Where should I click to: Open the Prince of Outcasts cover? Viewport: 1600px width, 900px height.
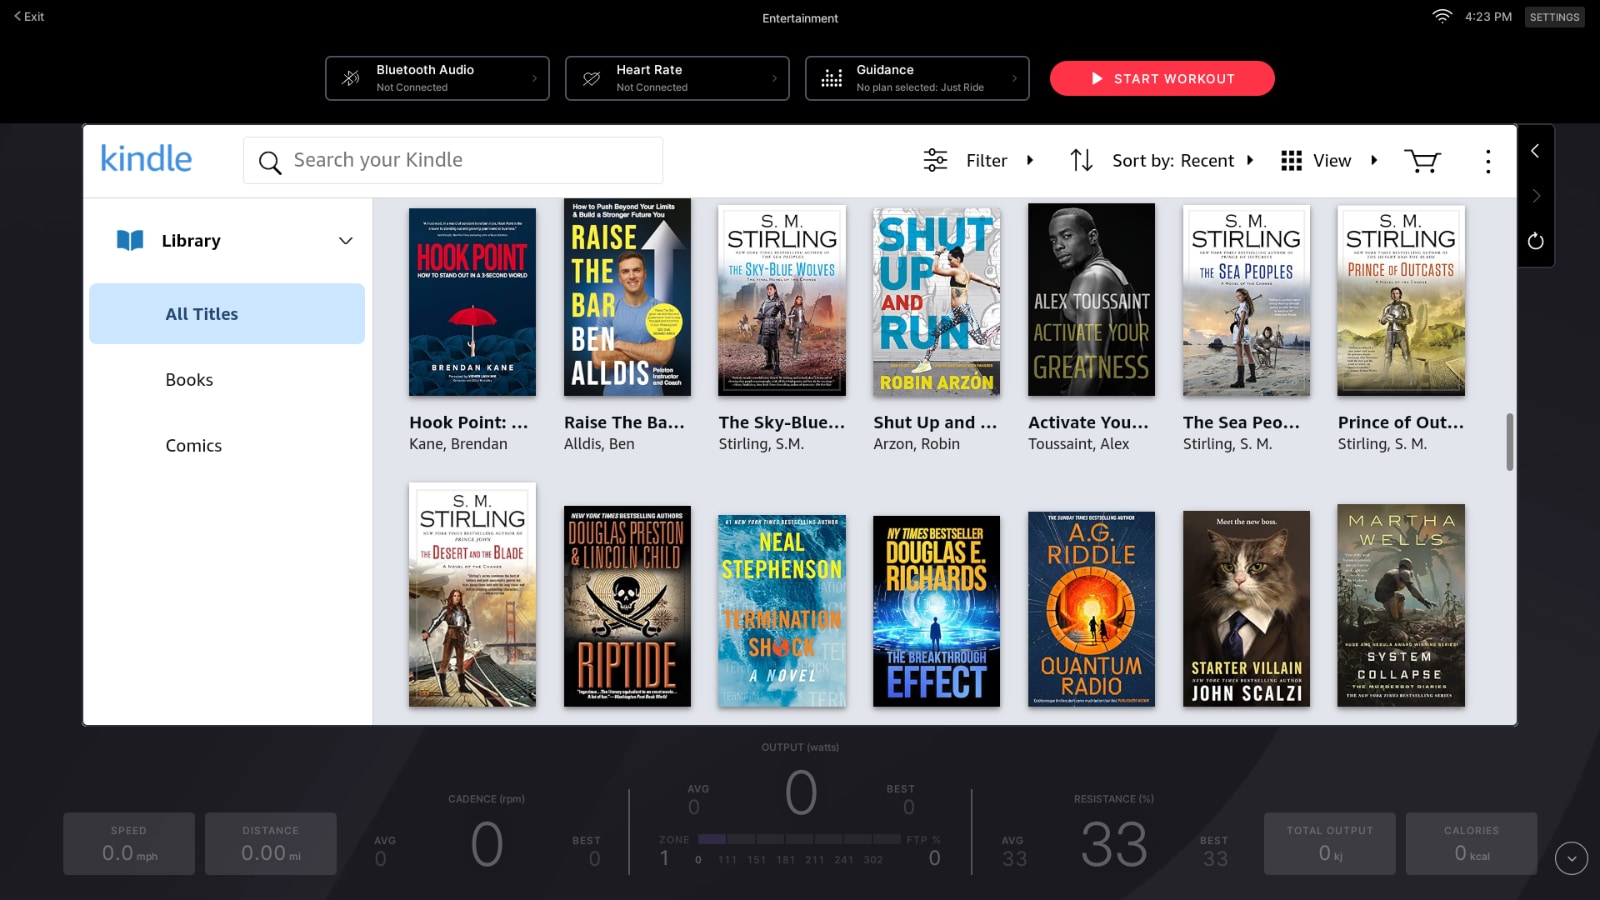(1401, 300)
